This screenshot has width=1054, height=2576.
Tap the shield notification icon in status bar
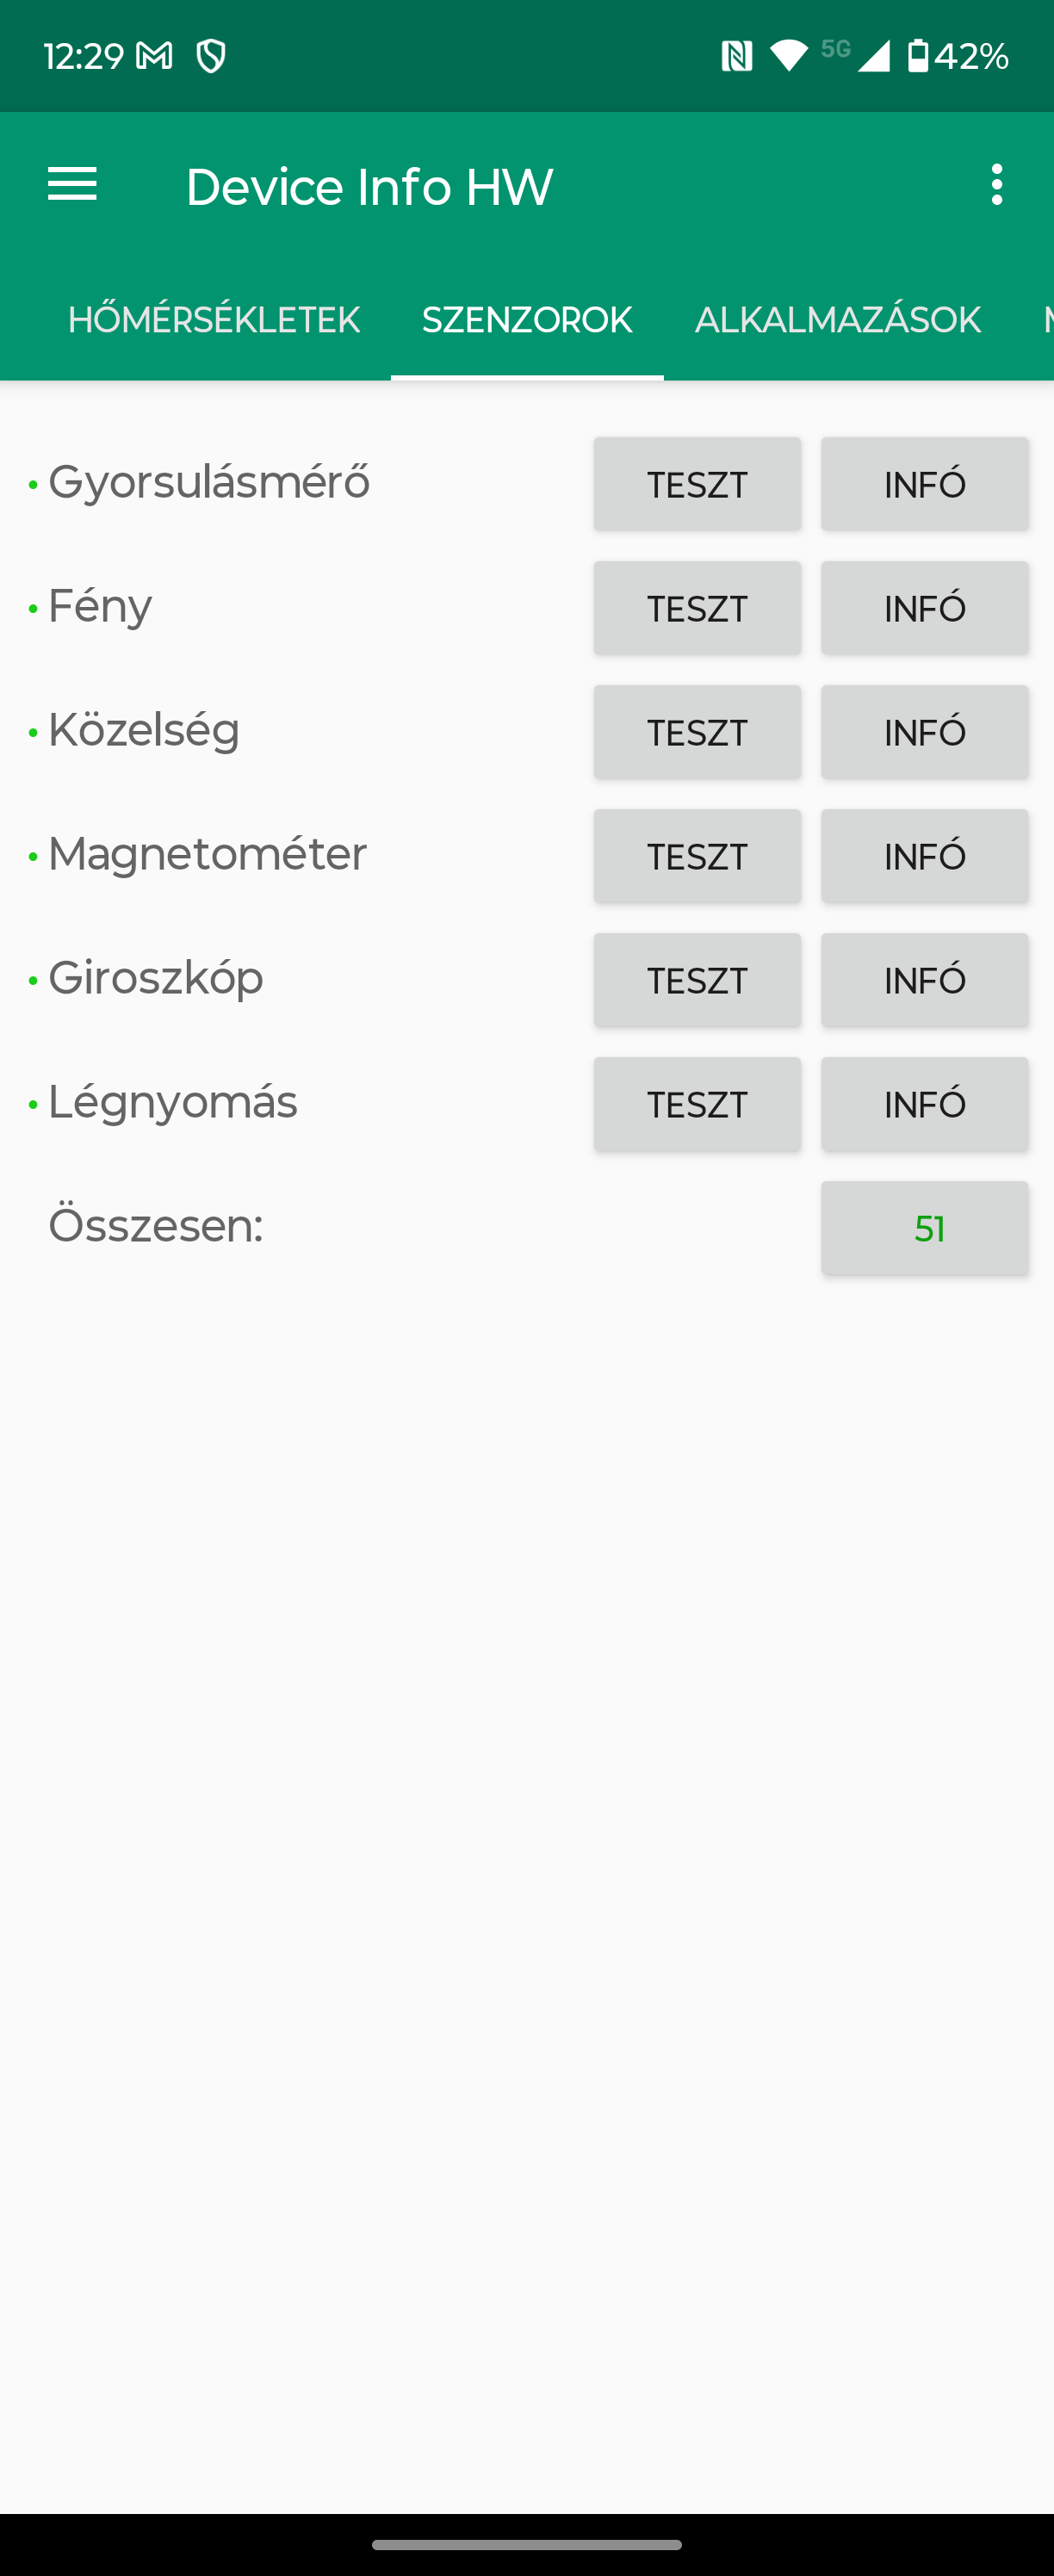211,56
